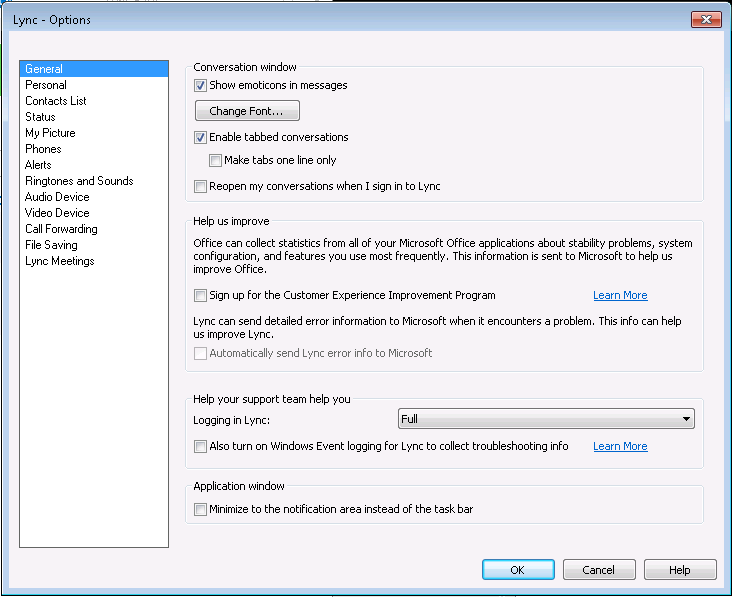Confirm settings with the OK button
The width and height of the screenshot is (732, 597).
coord(518,569)
